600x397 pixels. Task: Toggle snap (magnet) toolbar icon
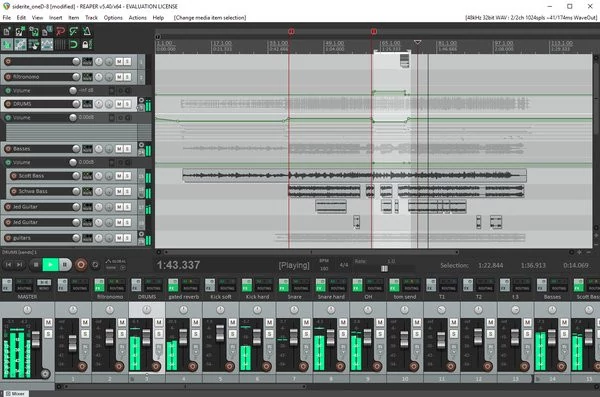coord(73,44)
